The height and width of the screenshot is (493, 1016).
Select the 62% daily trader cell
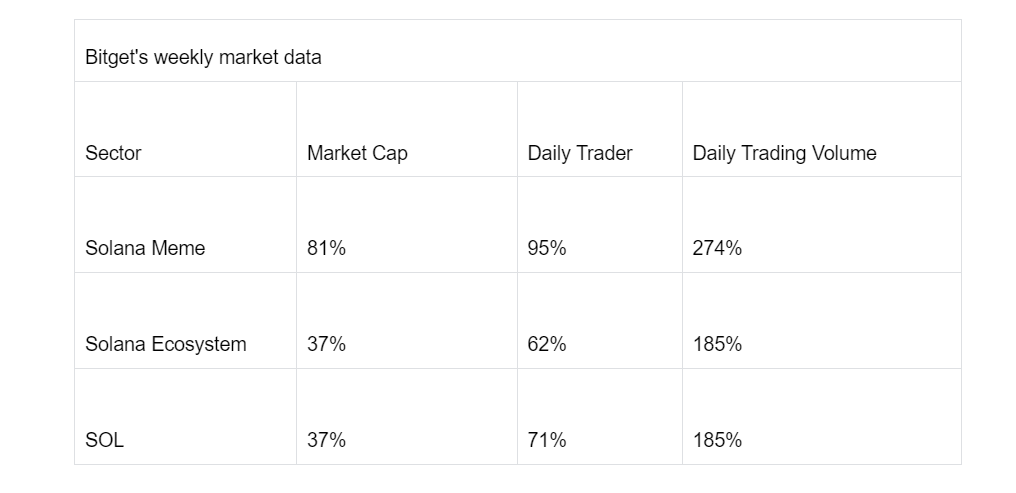(x=547, y=344)
